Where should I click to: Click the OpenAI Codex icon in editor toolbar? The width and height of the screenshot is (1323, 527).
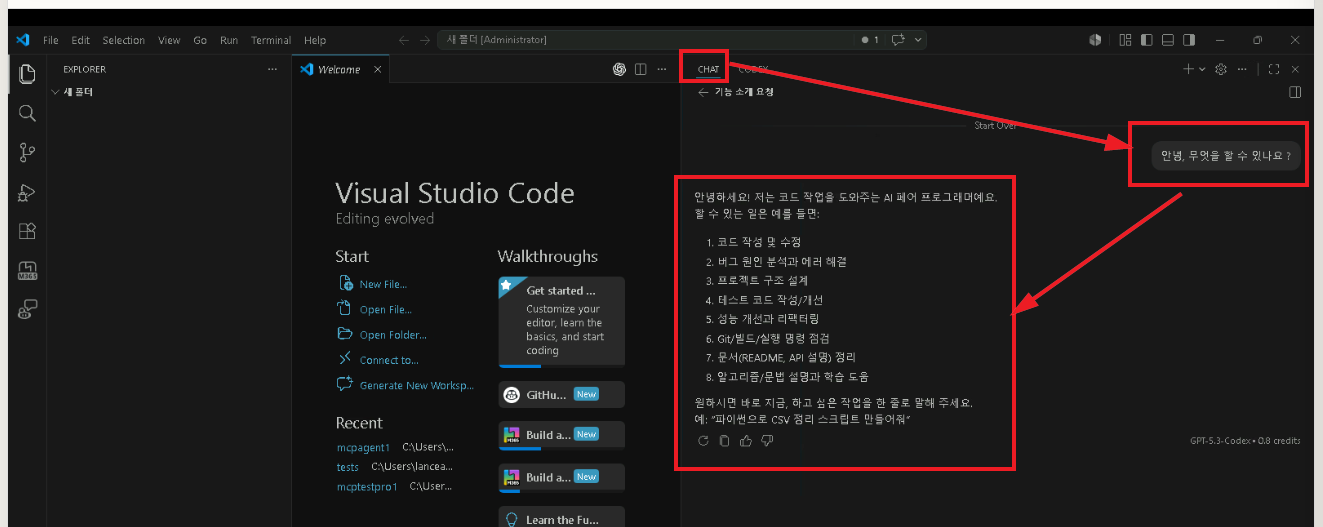619,69
